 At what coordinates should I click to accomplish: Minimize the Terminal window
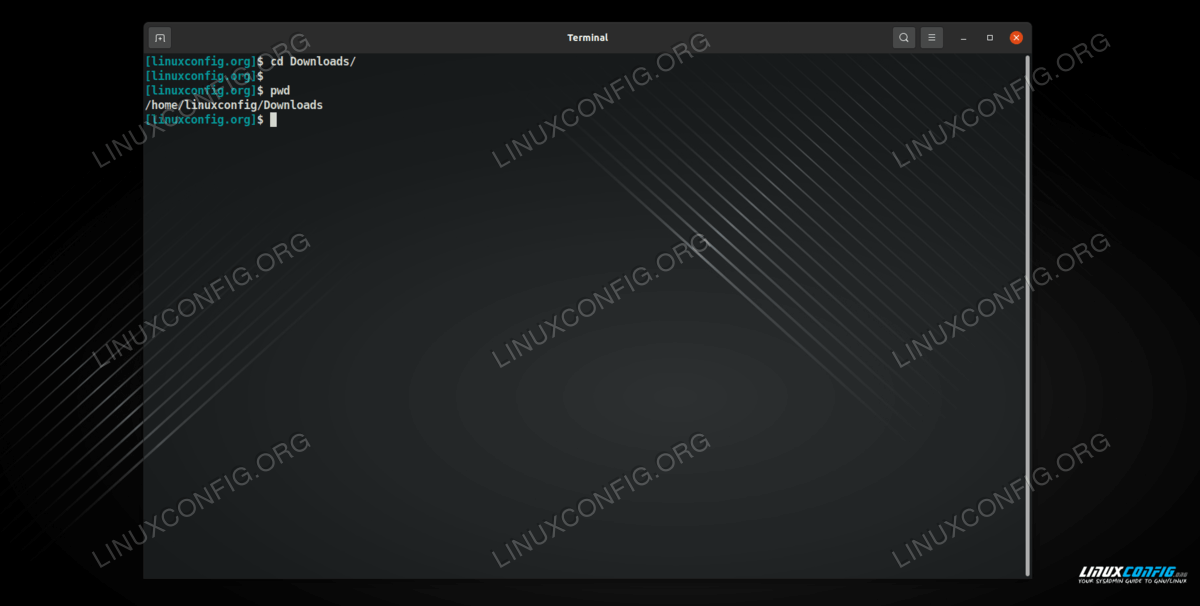[963, 38]
